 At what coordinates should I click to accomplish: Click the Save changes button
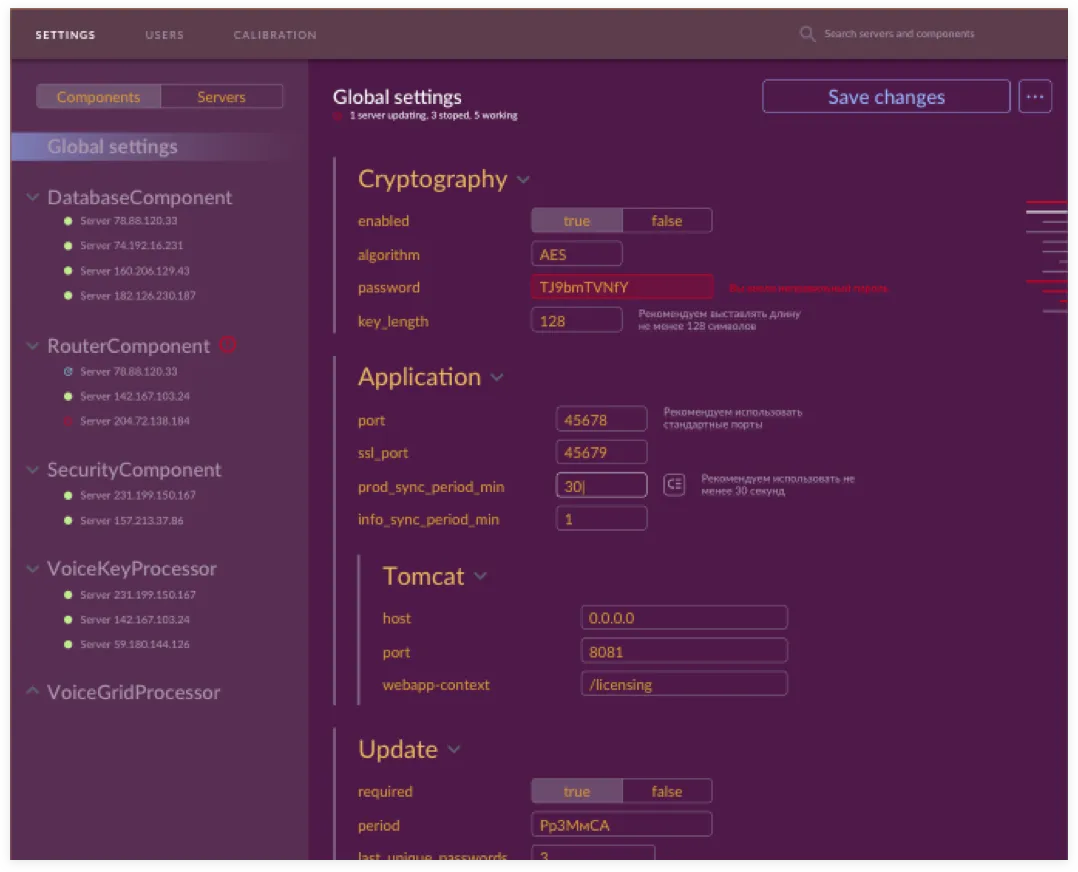click(x=885, y=97)
